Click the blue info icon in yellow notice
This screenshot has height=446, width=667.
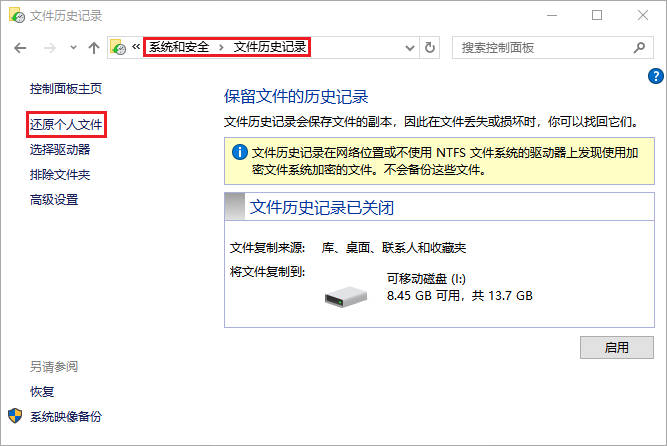(x=239, y=152)
